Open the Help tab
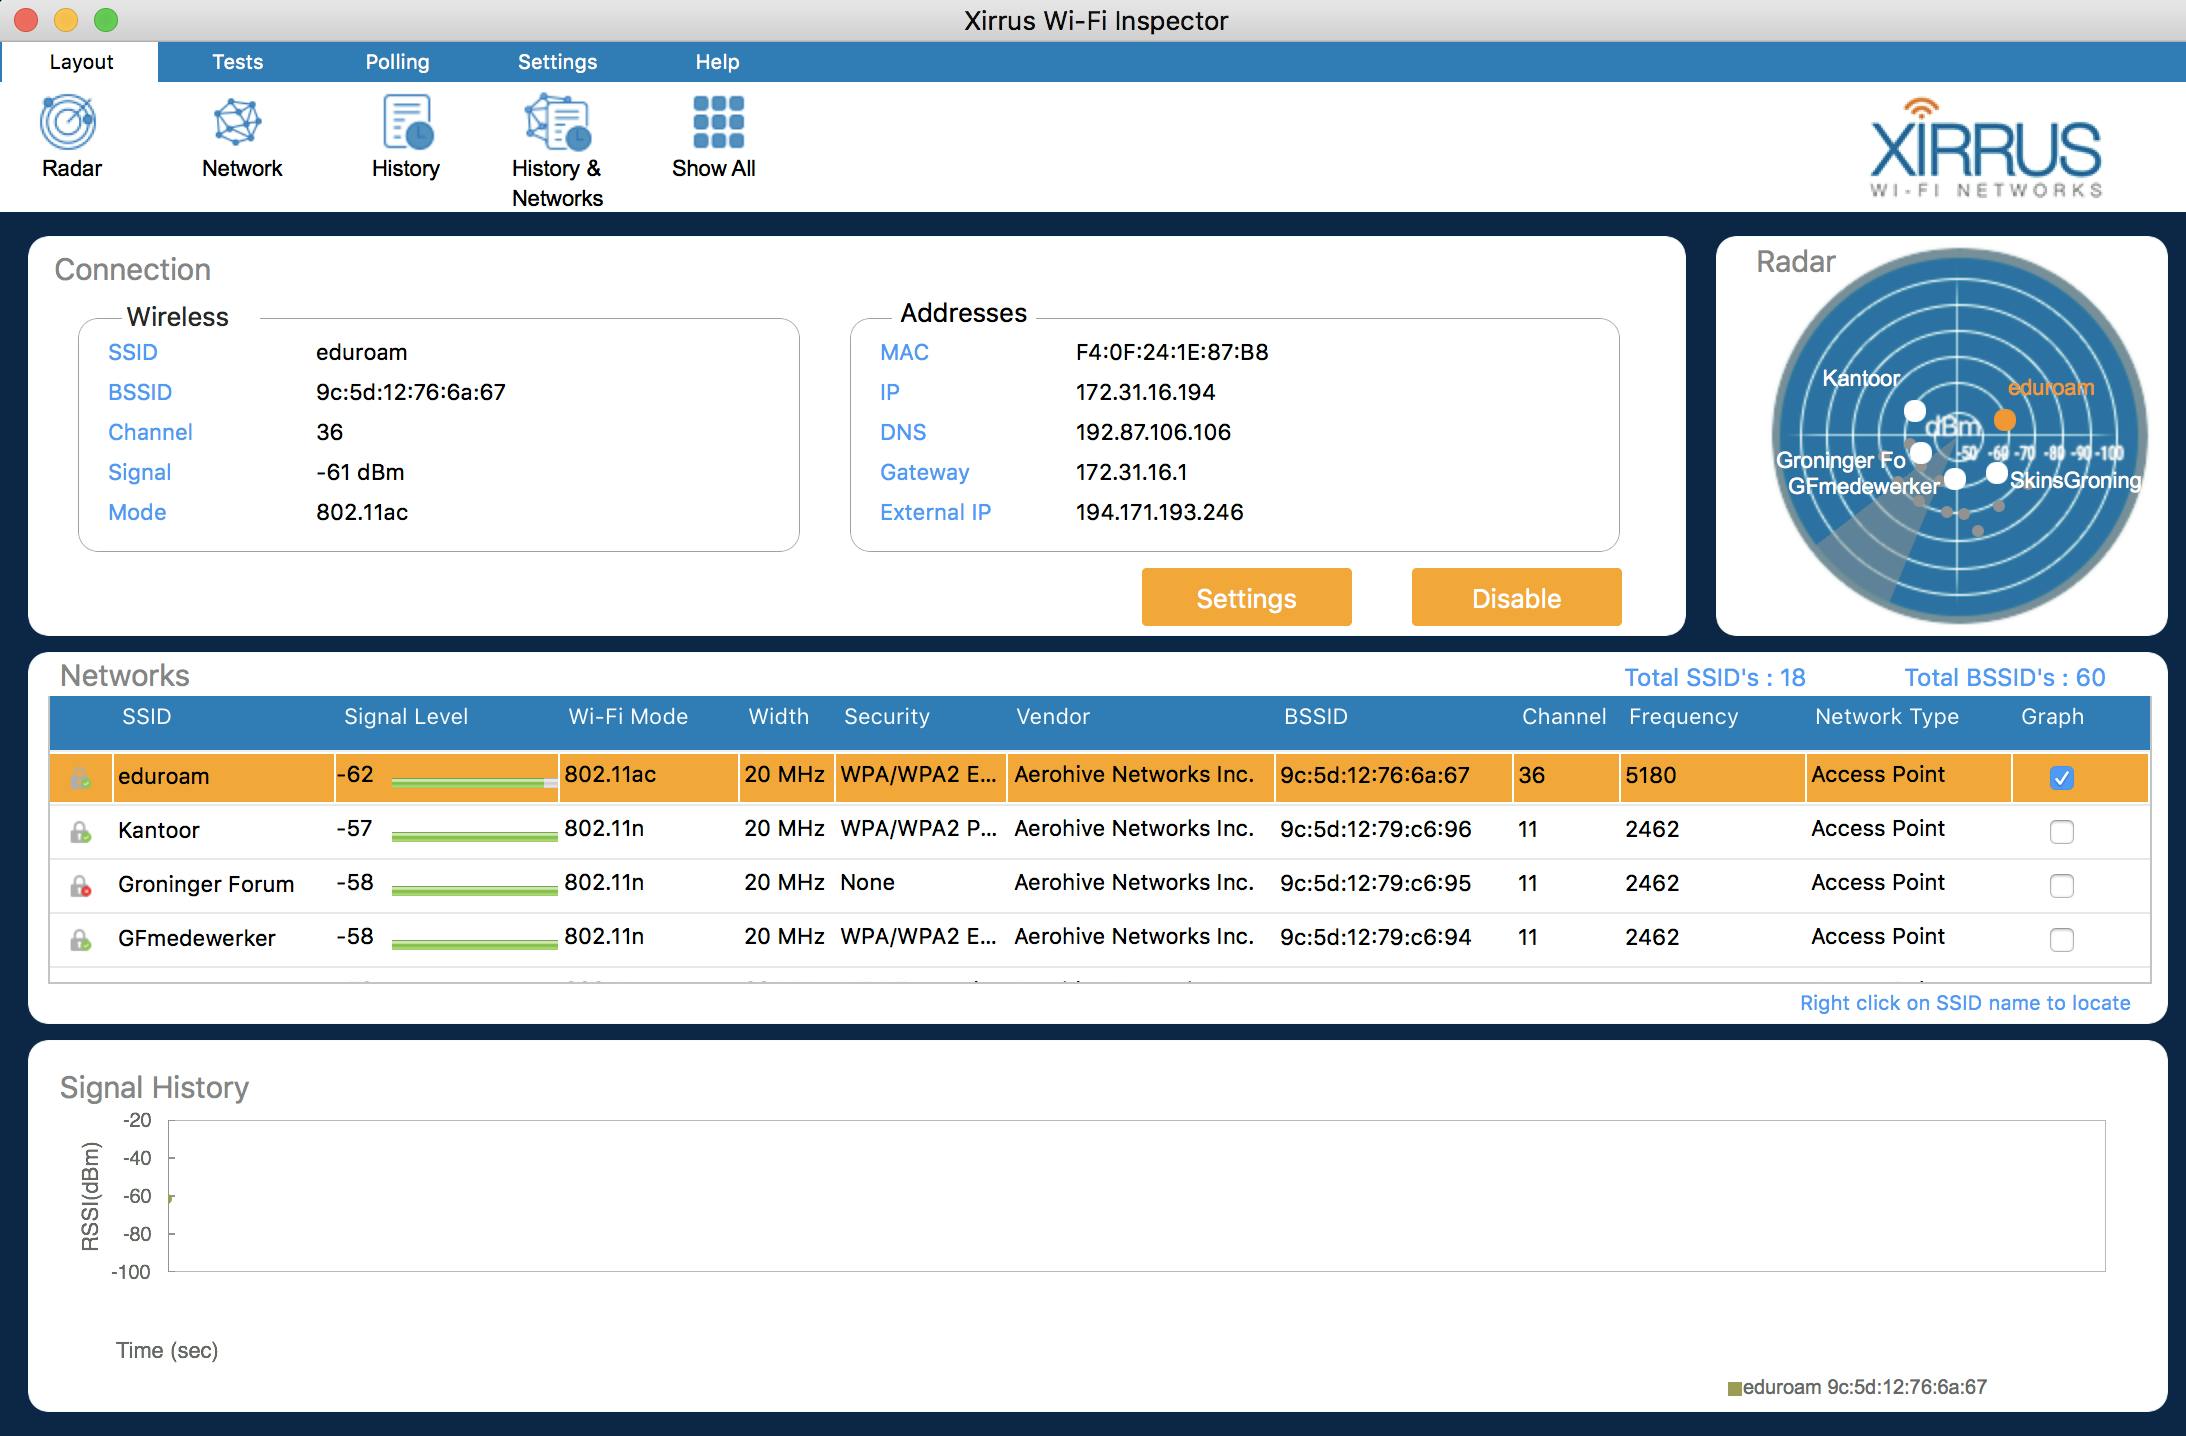Image resolution: width=2186 pixels, height=1436 pixels. (717, 62)
